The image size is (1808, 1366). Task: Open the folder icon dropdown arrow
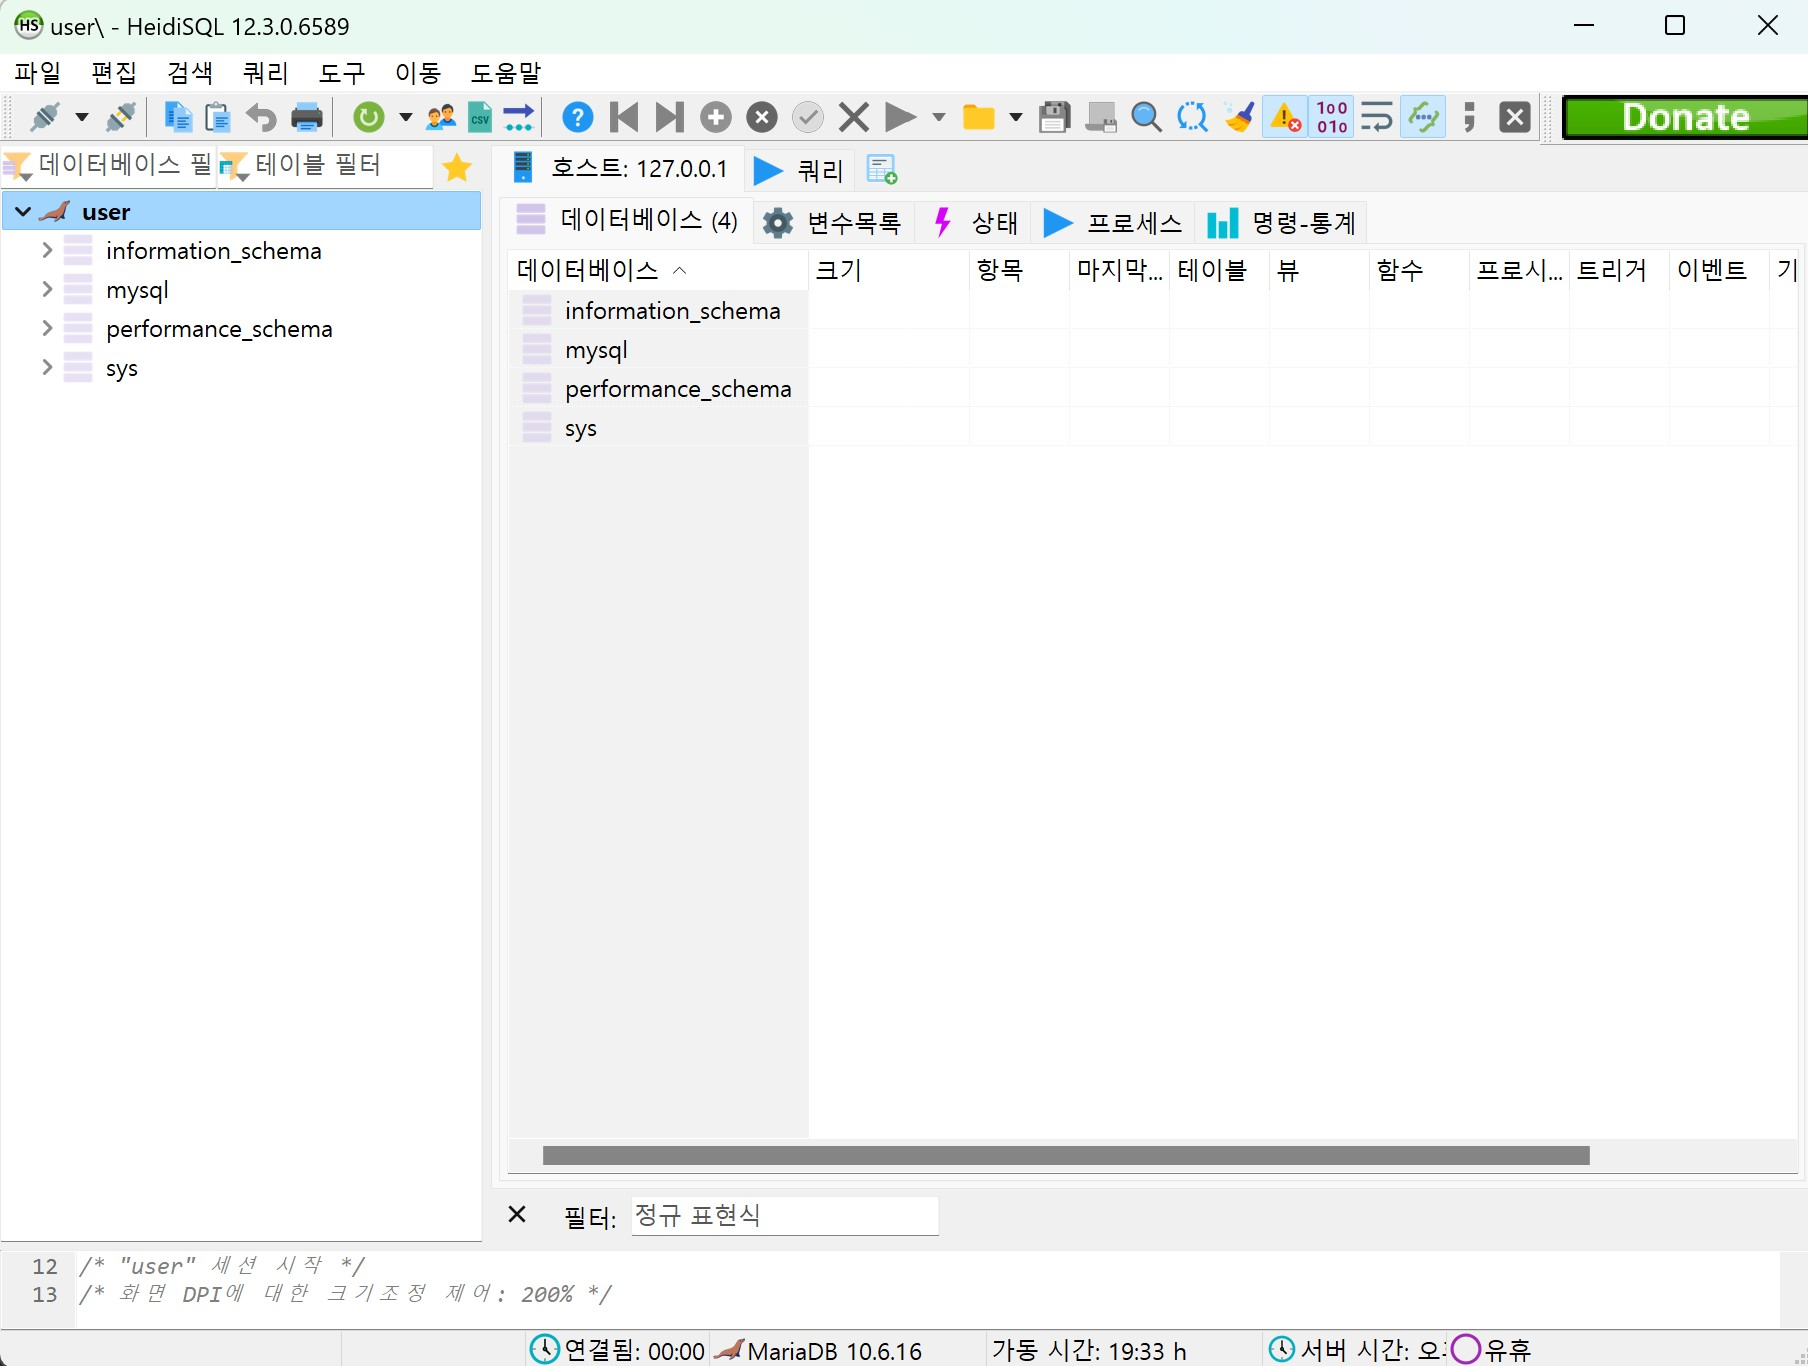coord(1015,118)
